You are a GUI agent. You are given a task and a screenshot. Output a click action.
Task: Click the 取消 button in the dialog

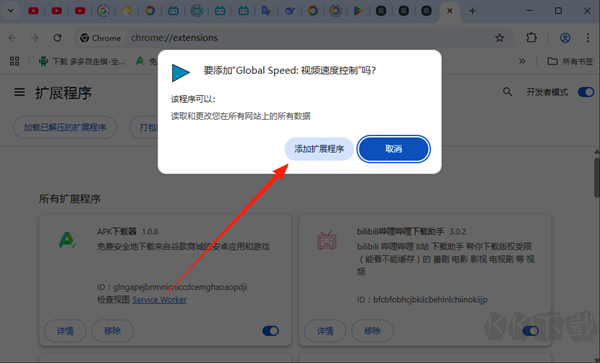coord(393,149)
